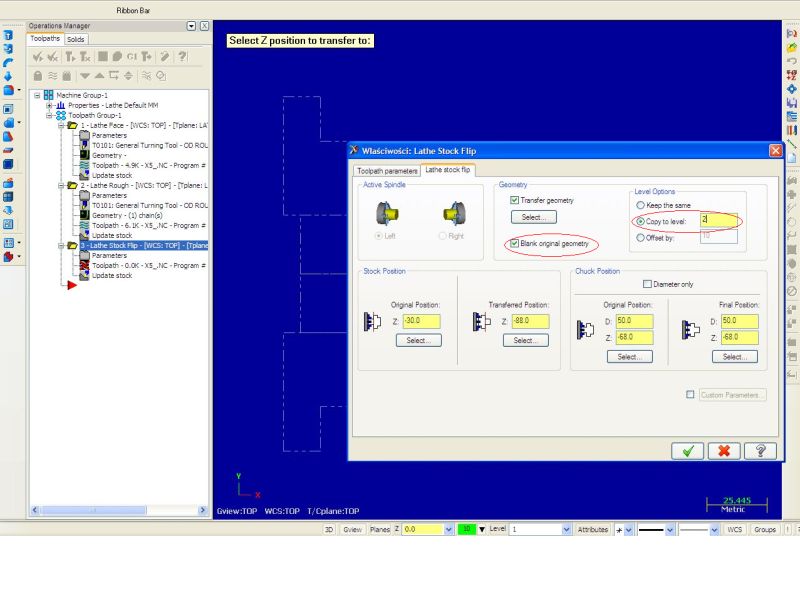Click the Toolpath Group-1 icon
The image size is (800, 596).
[x=61, y=115]
